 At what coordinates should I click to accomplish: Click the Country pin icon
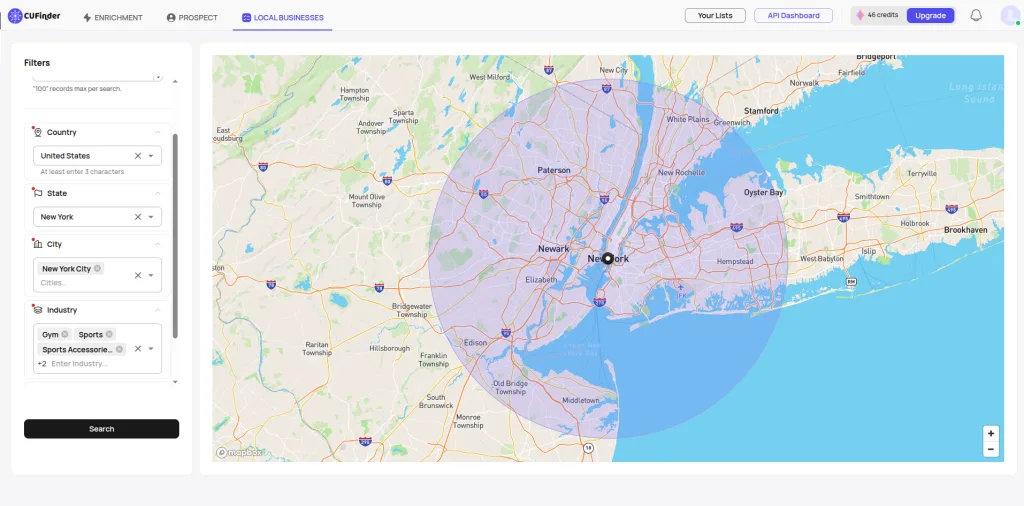37,133
